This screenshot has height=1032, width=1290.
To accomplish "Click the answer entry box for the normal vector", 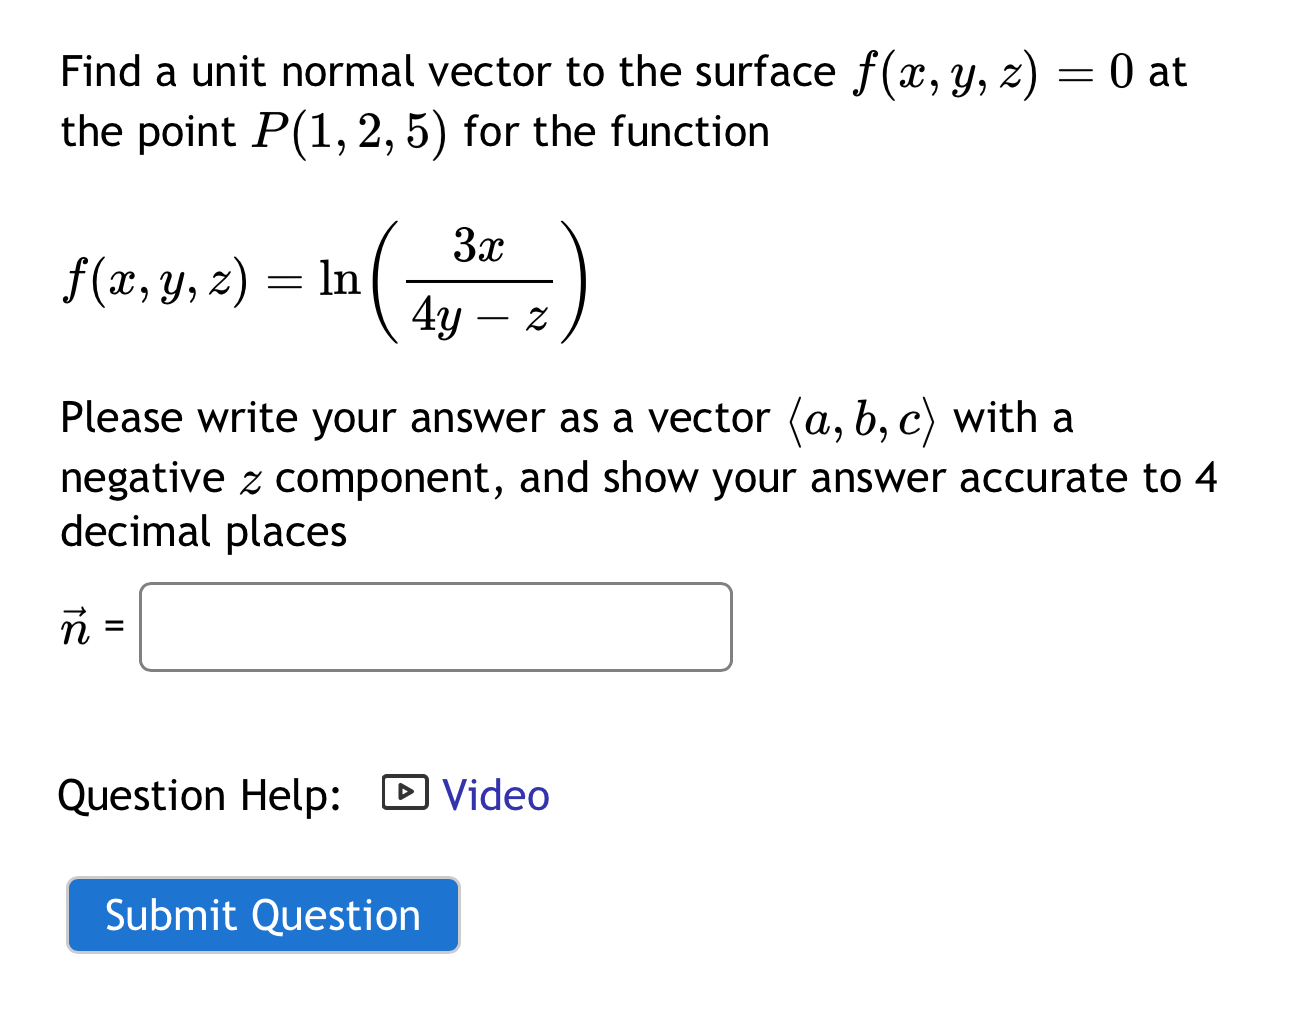I will (435, 627).
